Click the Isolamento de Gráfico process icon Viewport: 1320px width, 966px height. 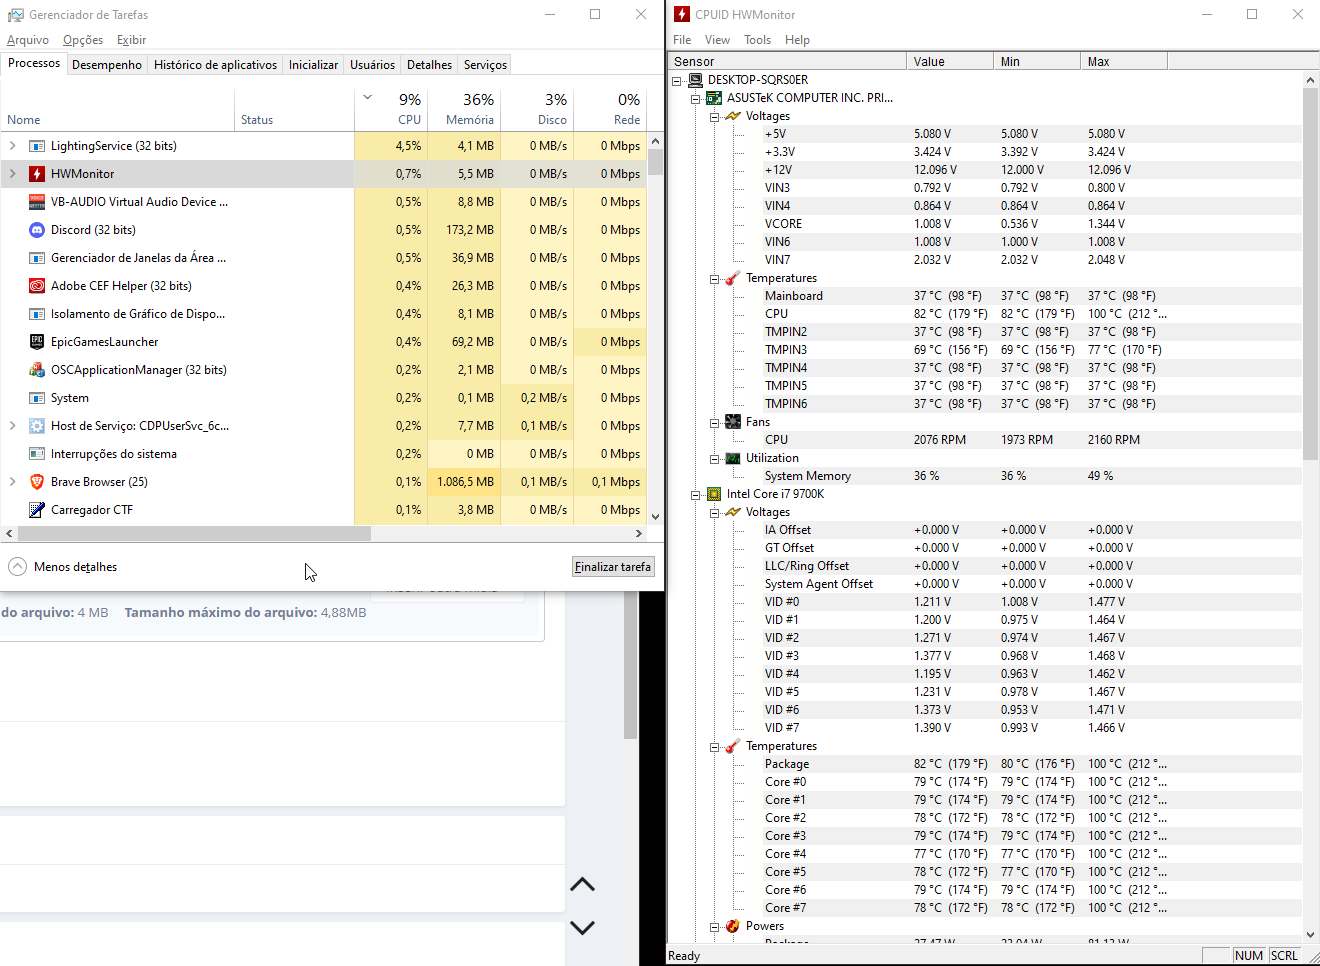[37, 314]
